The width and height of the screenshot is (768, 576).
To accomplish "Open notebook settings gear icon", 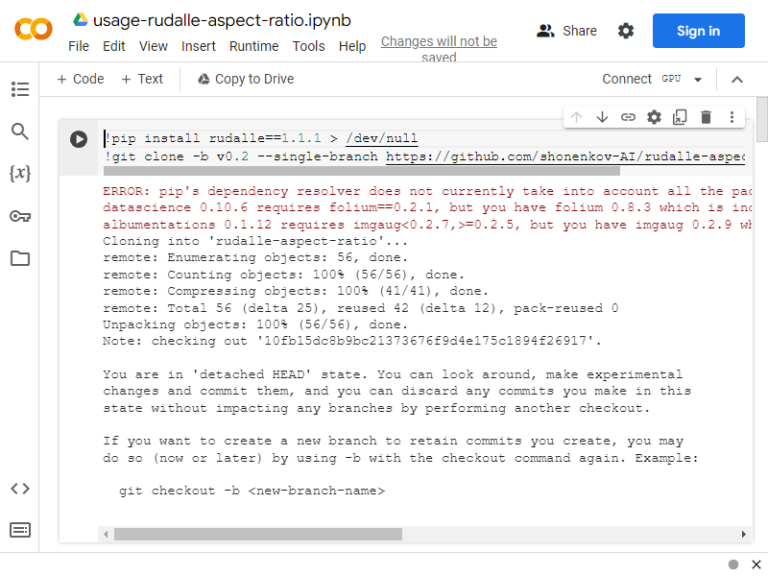I will click(x=625, y=31).
